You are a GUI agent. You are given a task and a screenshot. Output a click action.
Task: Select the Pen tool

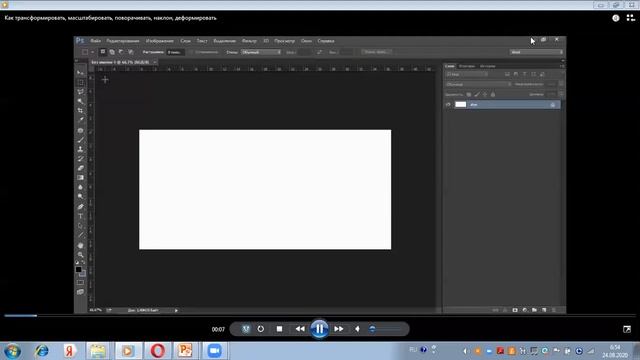click(x=80, y=207)
